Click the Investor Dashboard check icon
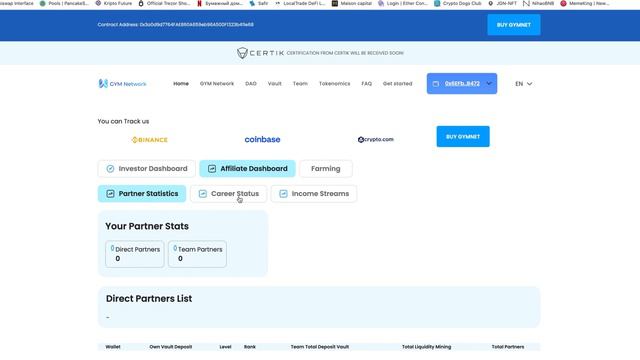The height and width of the screenshot is (360, 640). tap(110, 169)
